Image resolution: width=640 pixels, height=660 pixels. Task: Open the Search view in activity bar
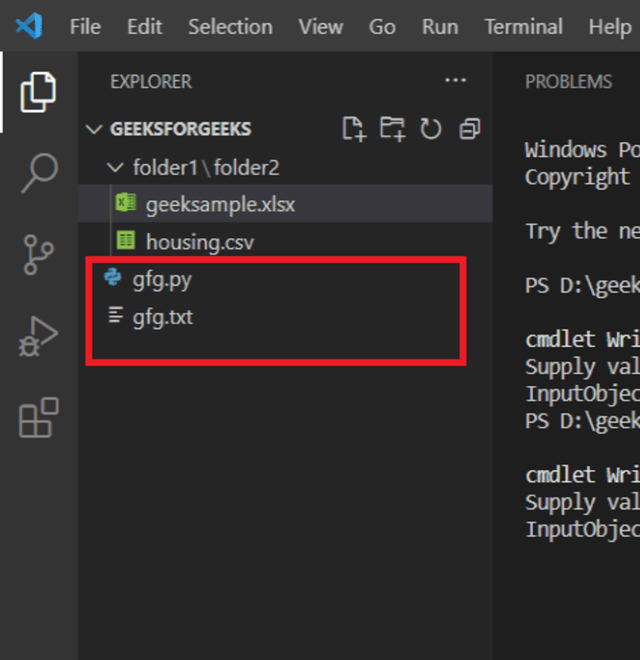coord(39,173)
